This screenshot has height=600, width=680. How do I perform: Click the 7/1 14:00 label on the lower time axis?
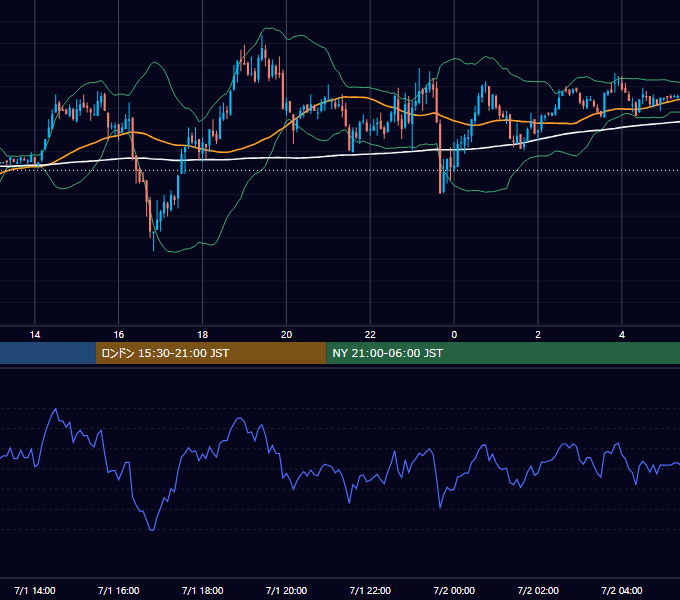35,590
